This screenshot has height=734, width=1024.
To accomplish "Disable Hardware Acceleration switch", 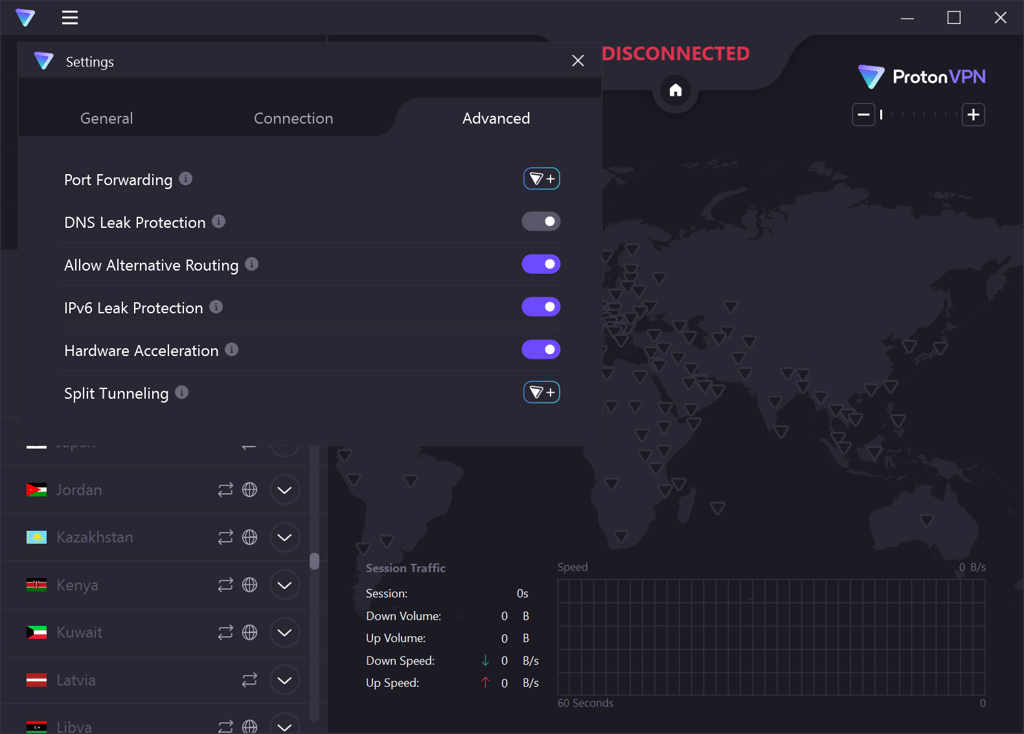I will click(x=541, y=349).
